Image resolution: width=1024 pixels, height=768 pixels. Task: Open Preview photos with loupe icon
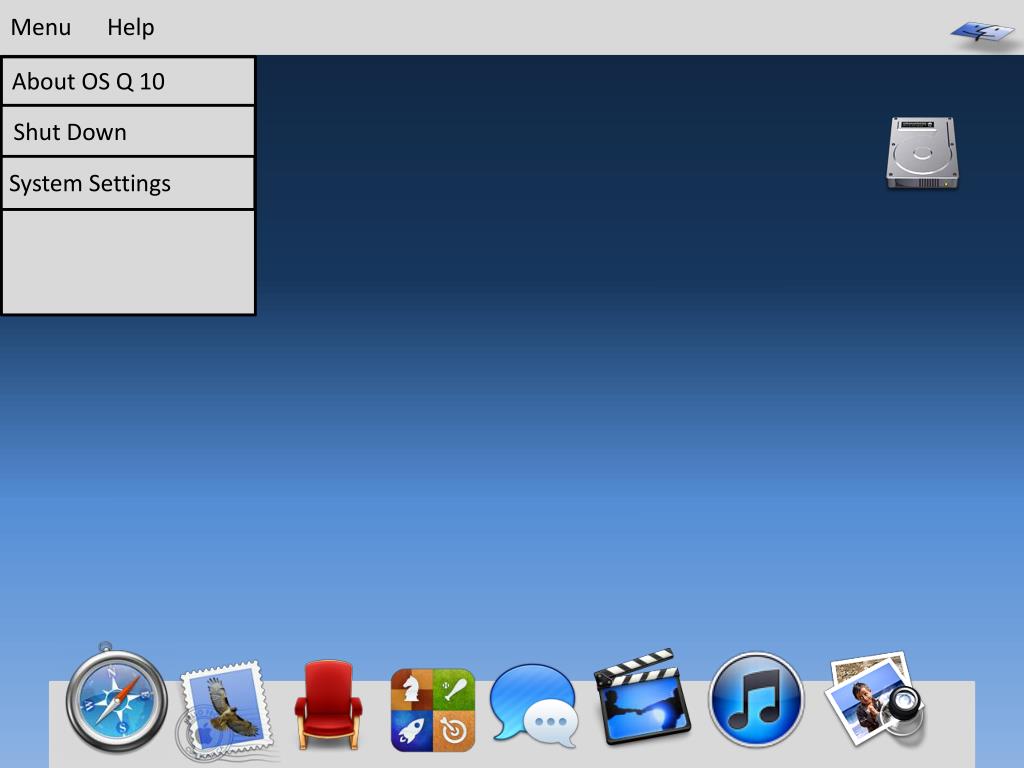[x=874, y=698]
